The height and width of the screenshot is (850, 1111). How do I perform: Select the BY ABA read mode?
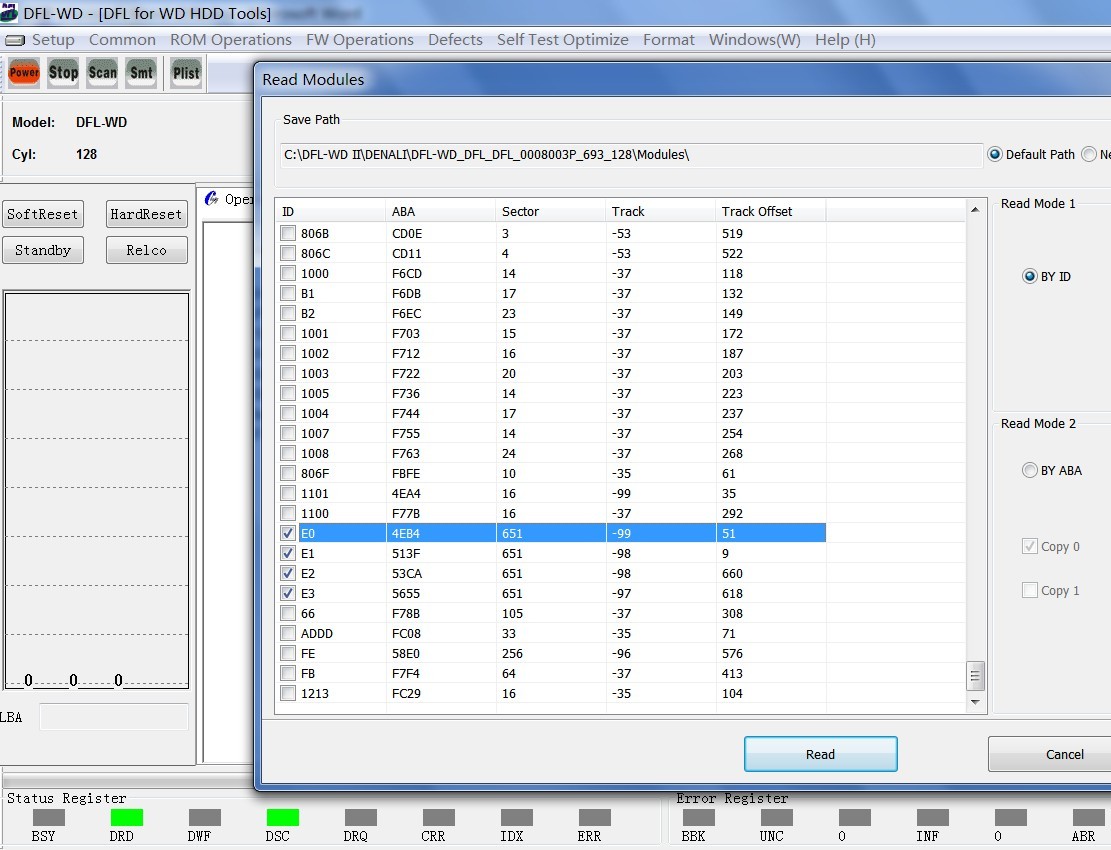coord(1030,470)
